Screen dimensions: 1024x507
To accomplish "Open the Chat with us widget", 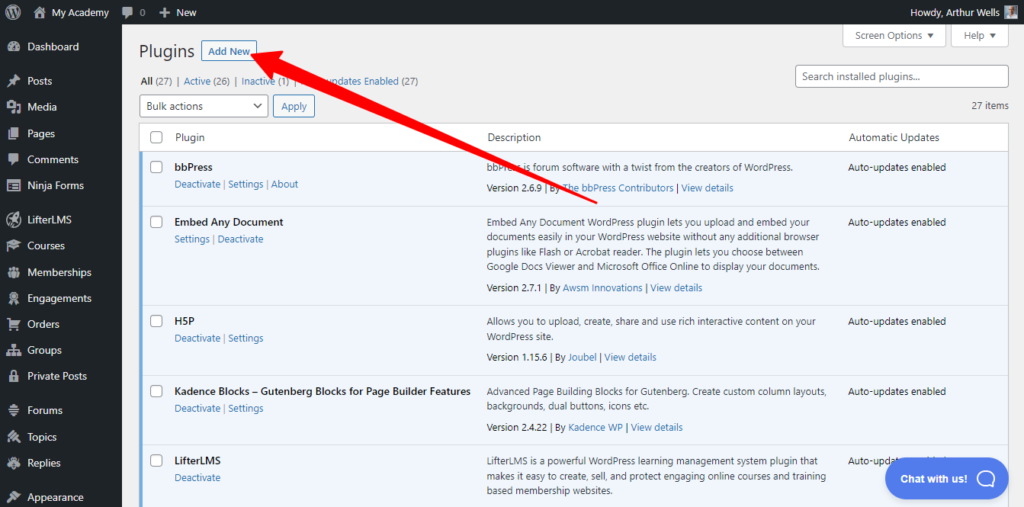I will [947, 479].
